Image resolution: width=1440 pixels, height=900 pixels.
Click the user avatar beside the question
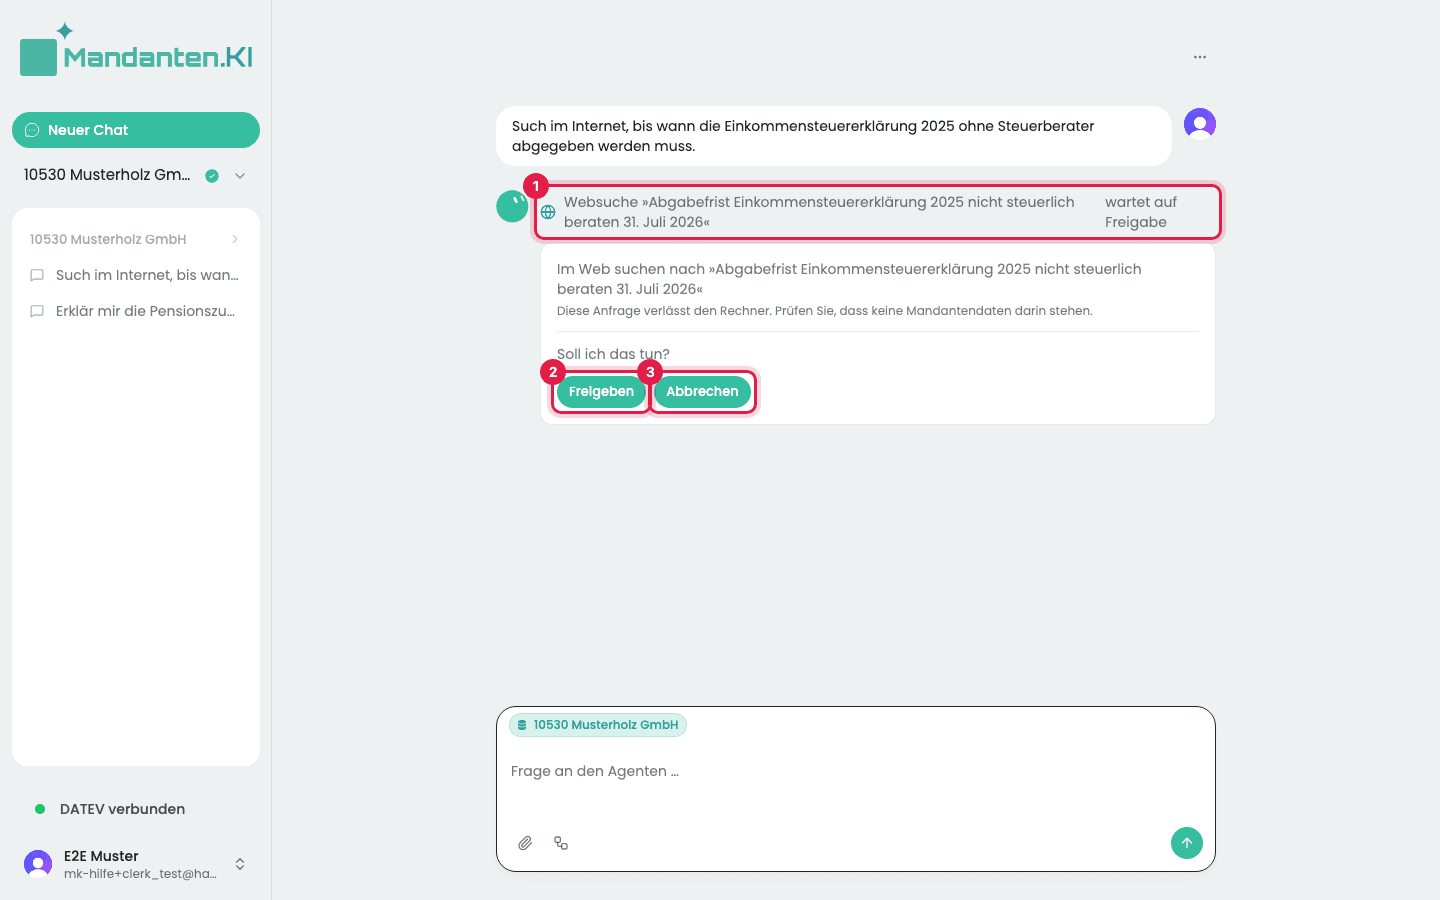[x=1200, y=124]
